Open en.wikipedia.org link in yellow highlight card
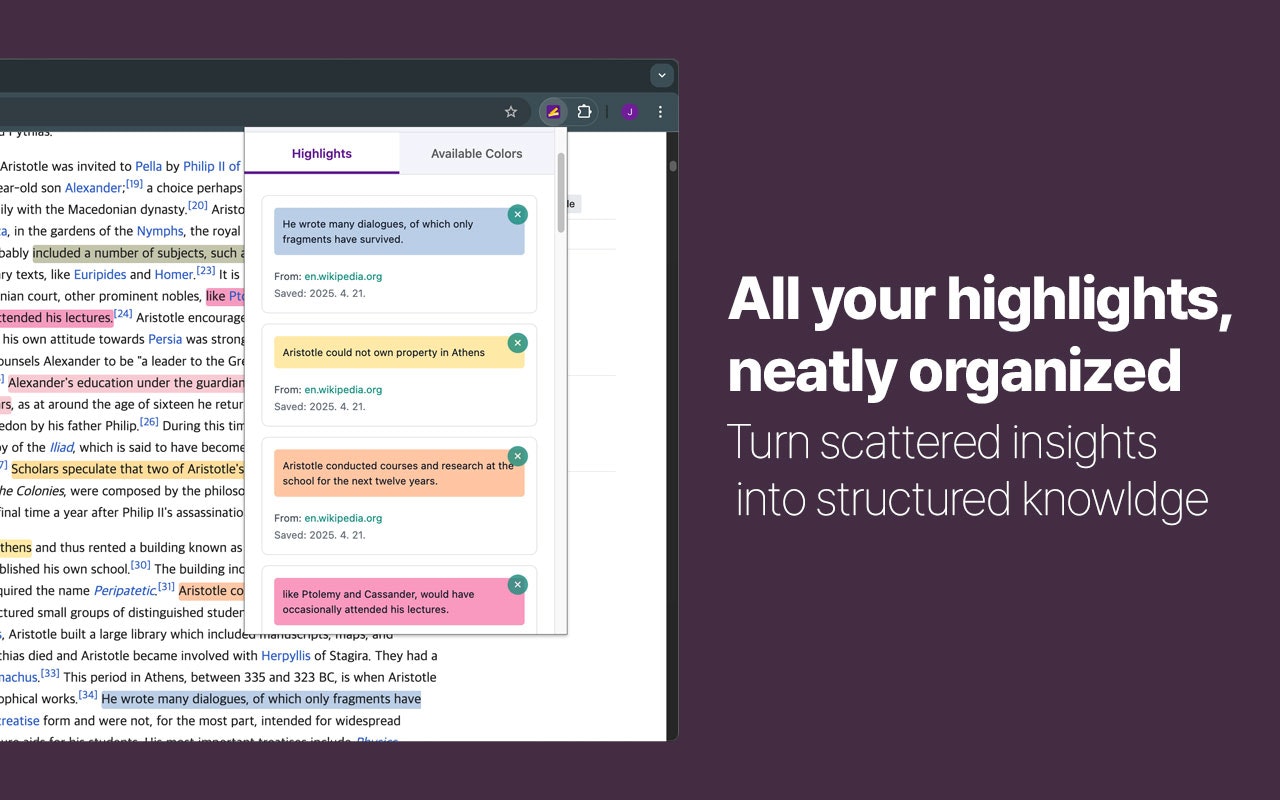The image size is (1280, 800). (x=343, y=389)
